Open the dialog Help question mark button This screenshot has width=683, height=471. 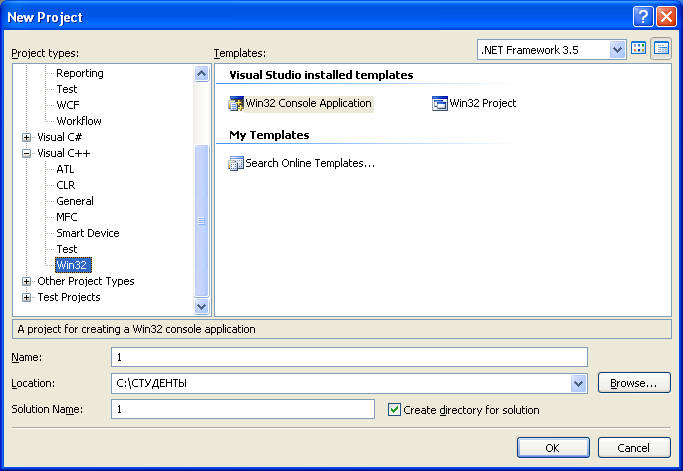643,17
